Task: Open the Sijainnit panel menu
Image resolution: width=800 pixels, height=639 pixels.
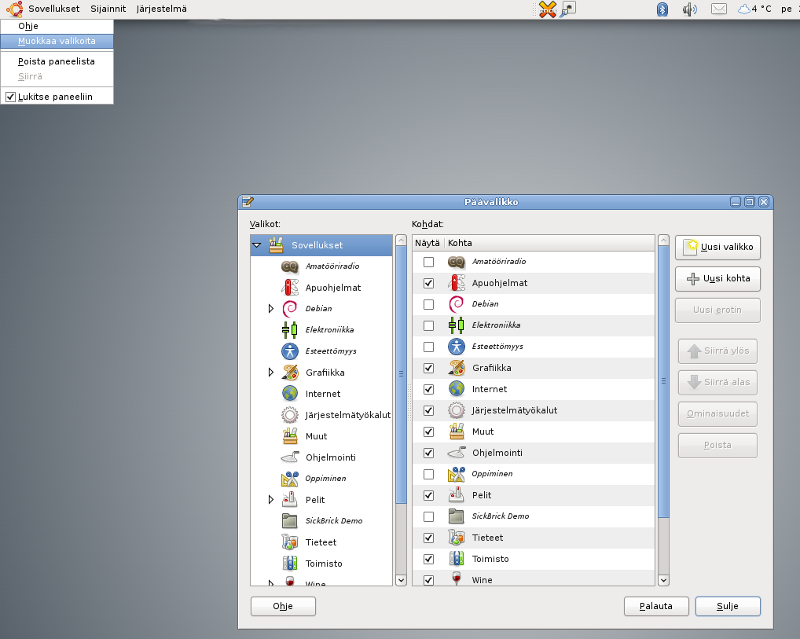Action: tap(108, 9)
